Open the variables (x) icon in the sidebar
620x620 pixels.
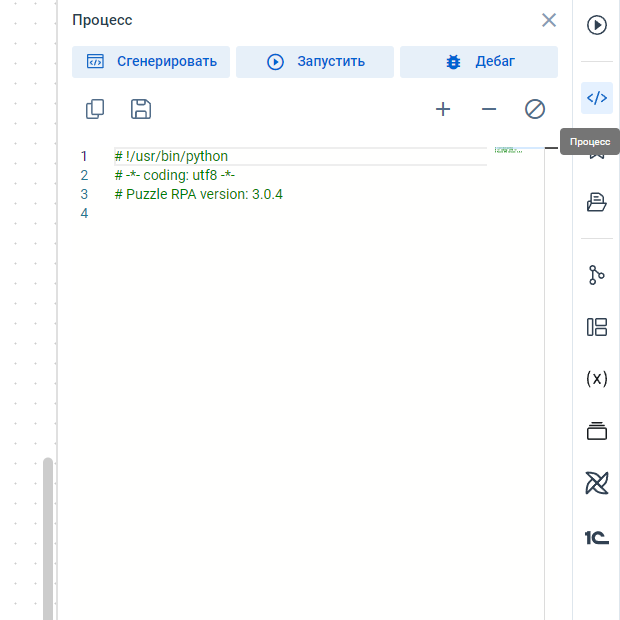pyautogui.click(x=597, y=379)
